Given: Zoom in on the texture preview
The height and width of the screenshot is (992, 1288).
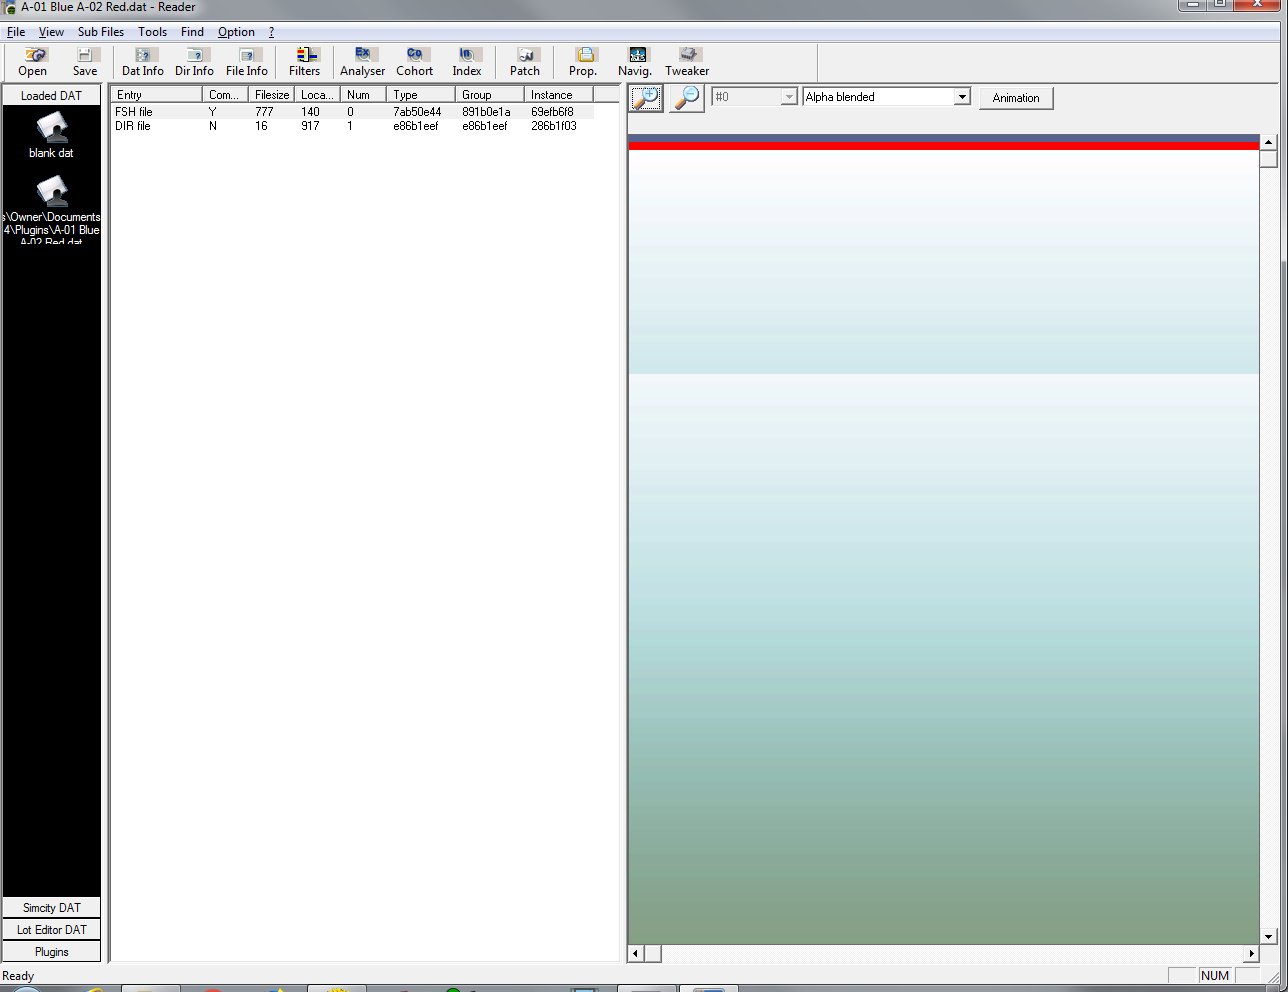Looking at the screenshot, I should point(646,98).
